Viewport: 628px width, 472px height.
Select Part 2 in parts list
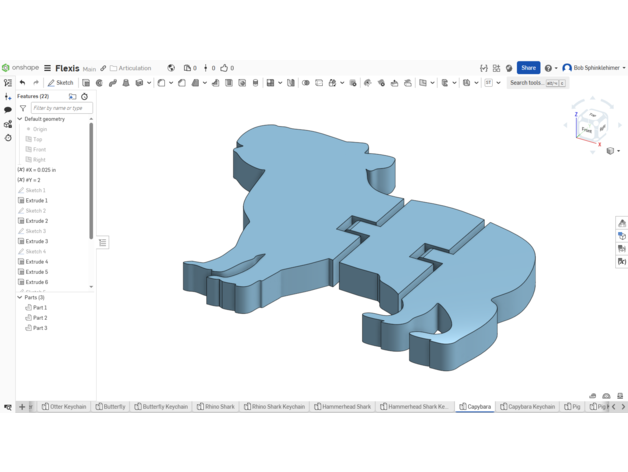pos(39,318)
